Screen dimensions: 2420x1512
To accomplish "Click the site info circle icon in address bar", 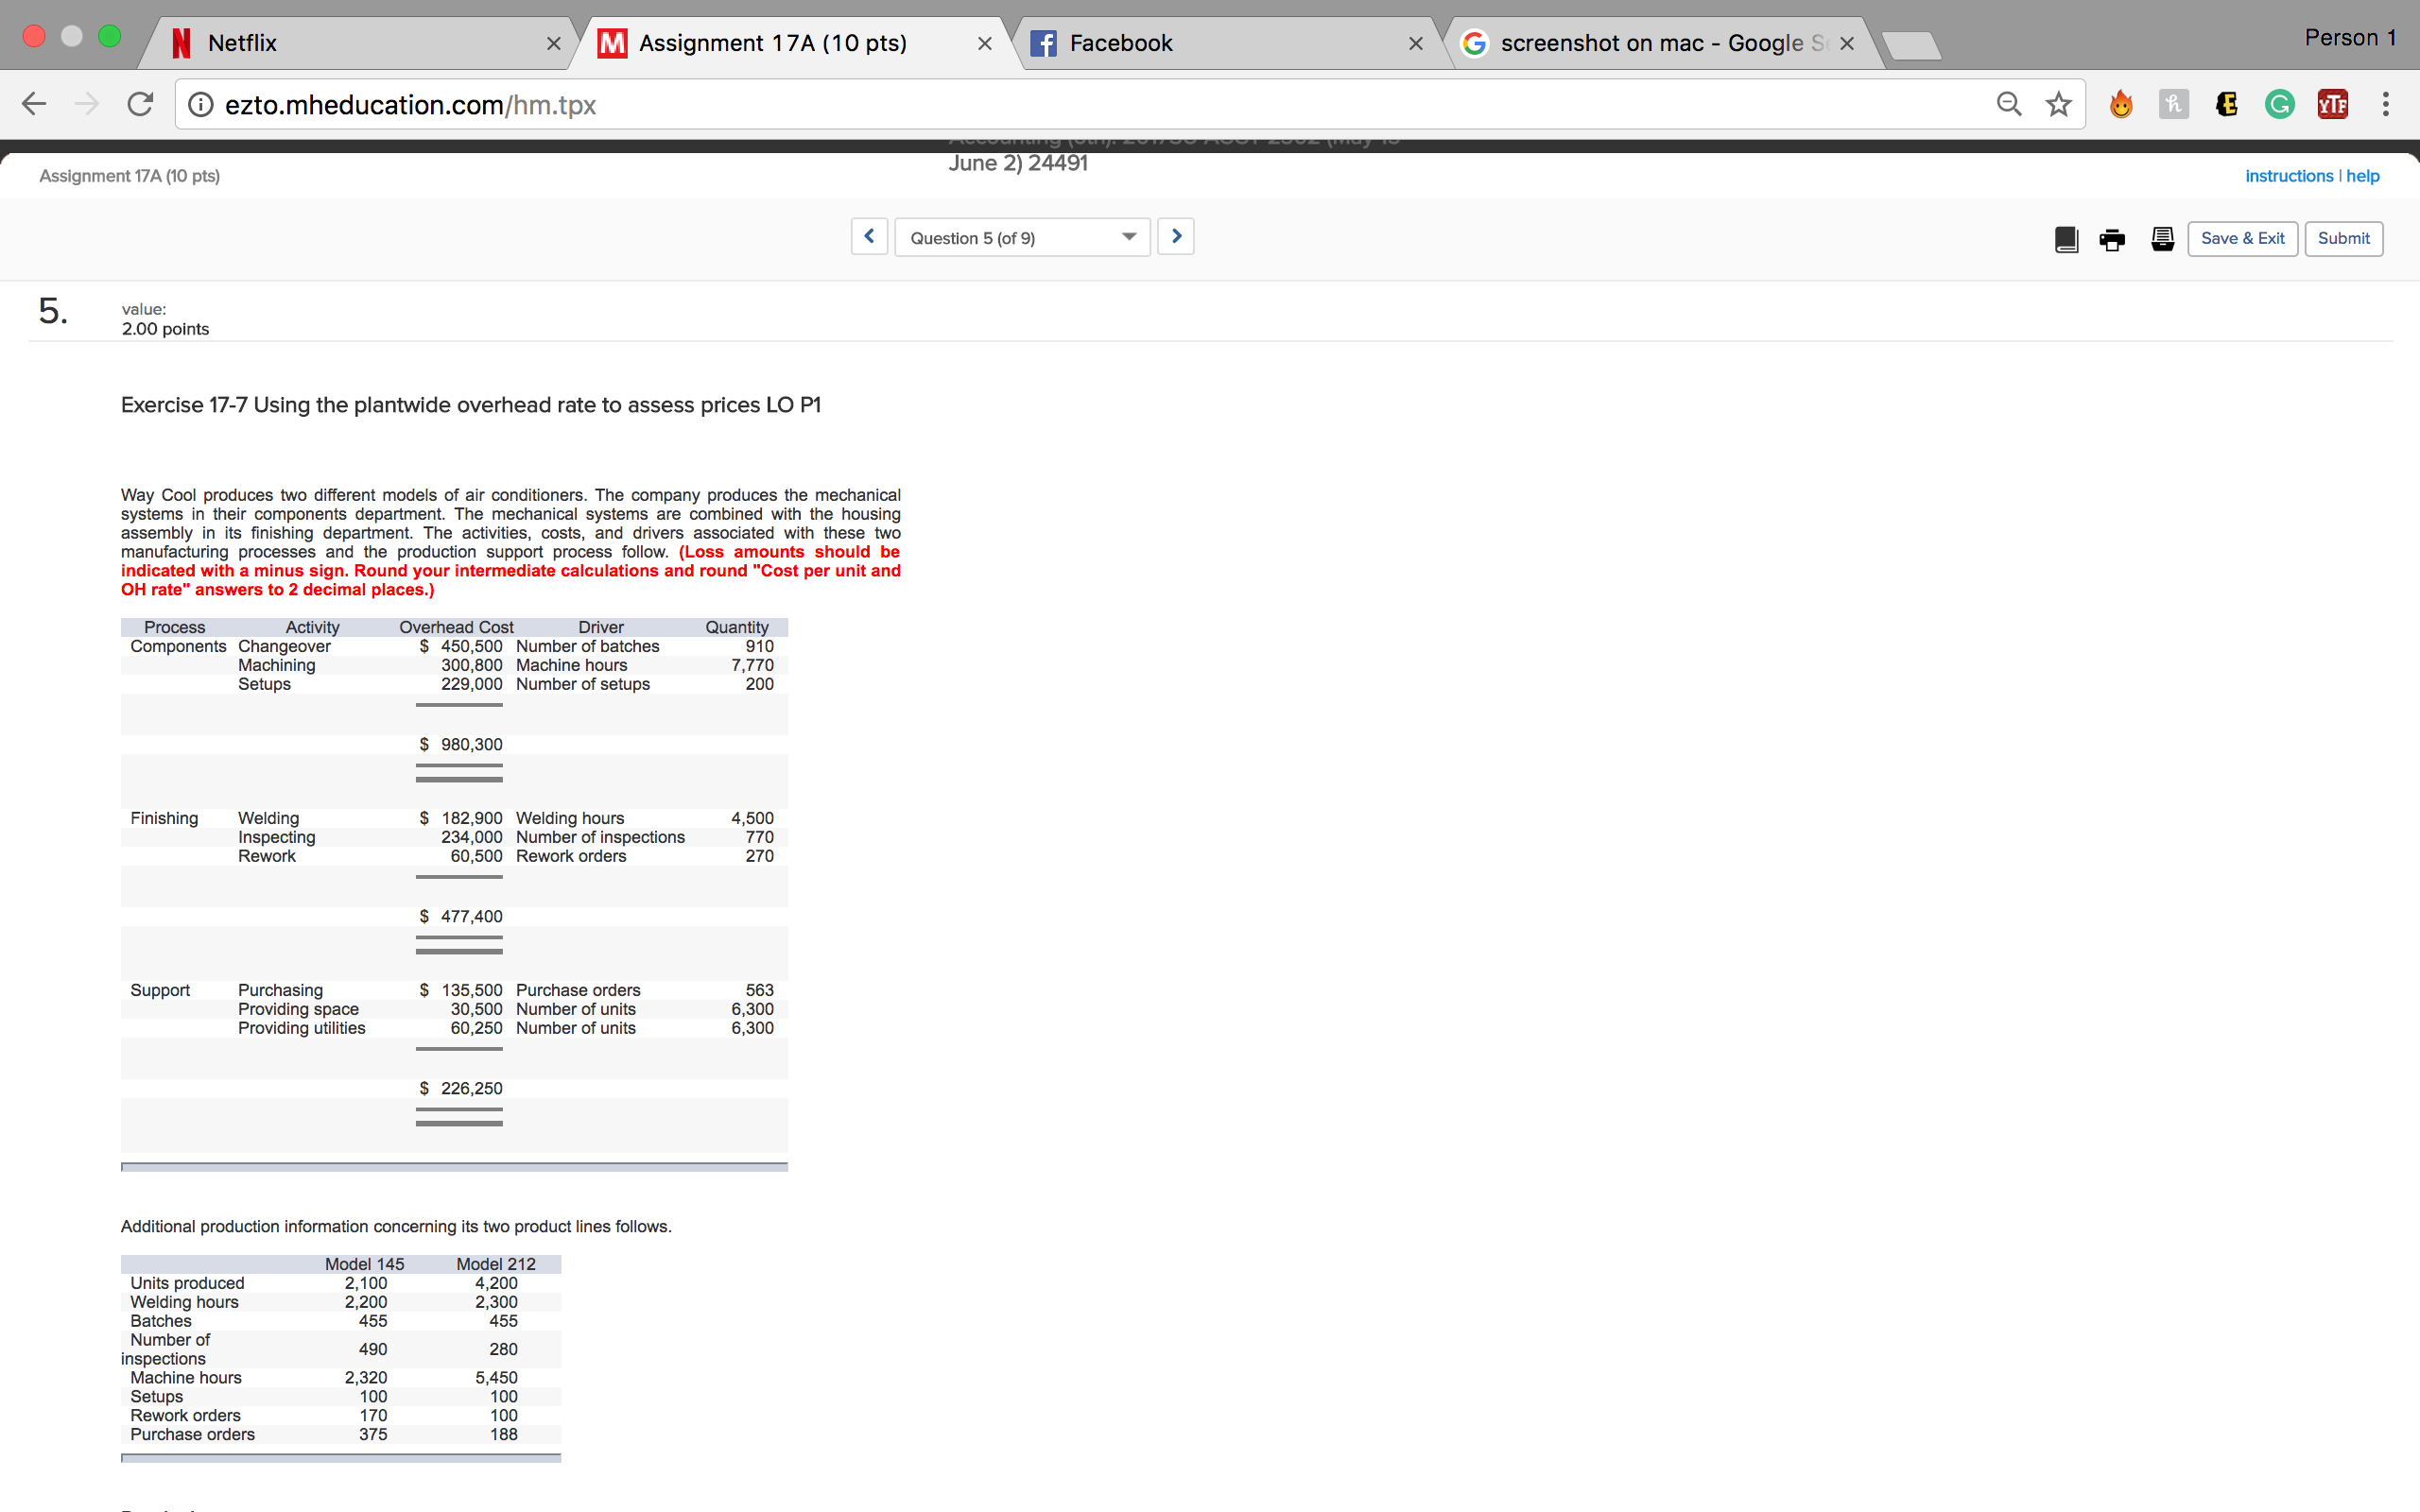I will pos(201,103).
